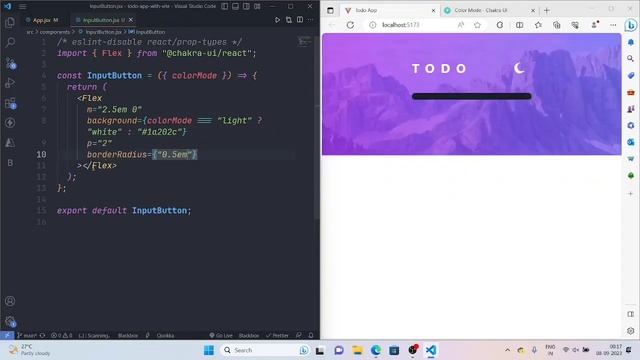Viewport: 640px width, 360px height.
Task: Click the Prettier status bar item
Action: point(277,336)
